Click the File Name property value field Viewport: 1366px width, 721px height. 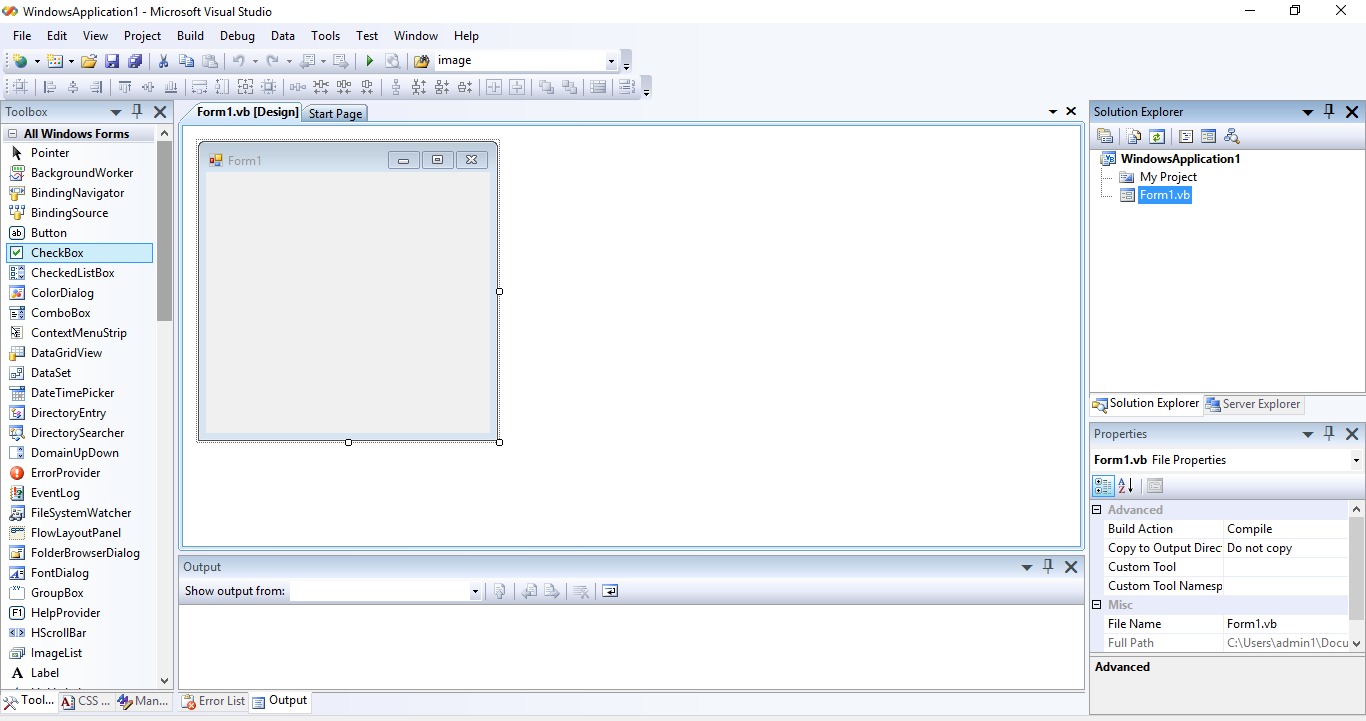coord(1286,624)
